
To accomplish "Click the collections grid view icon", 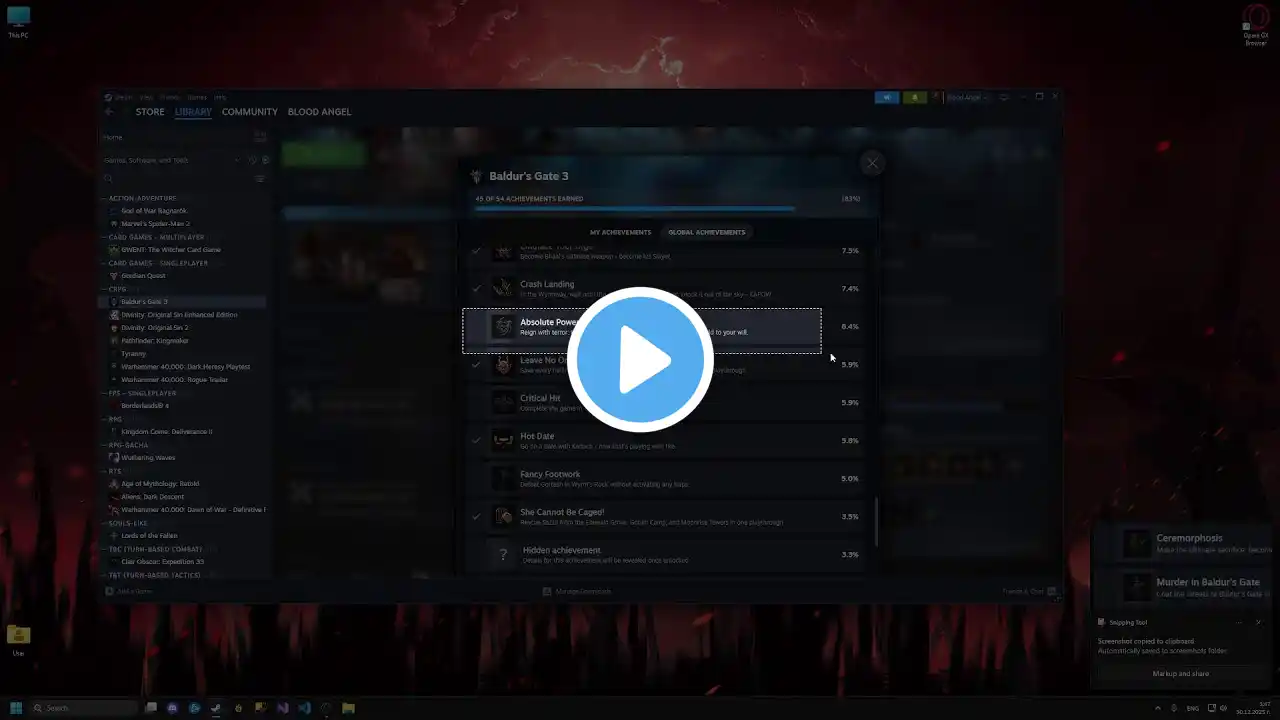I will click(x=260, y=137).
